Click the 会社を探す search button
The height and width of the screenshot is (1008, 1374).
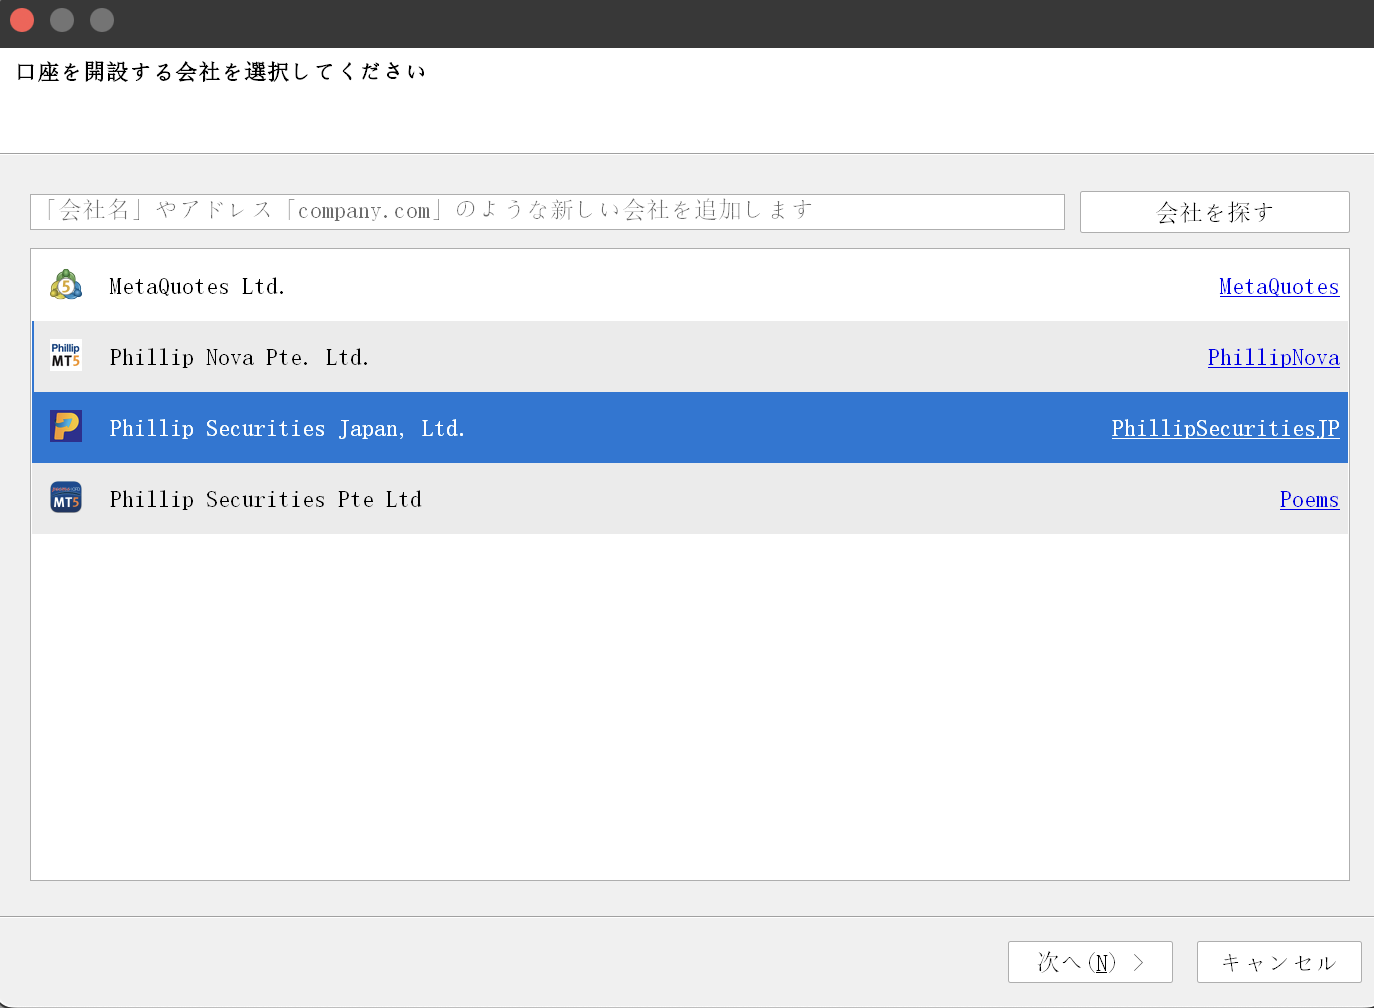[1214, 212]
